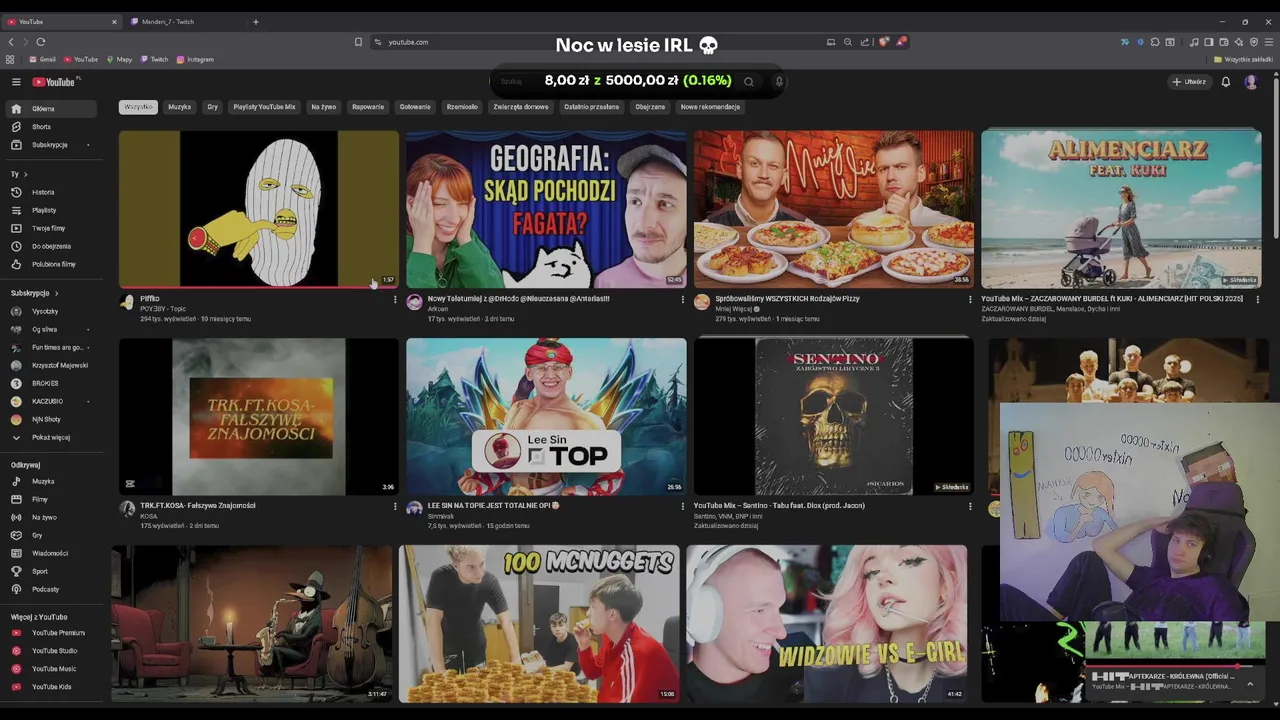Select the Gotowanie filter chip

pos(415,107)
